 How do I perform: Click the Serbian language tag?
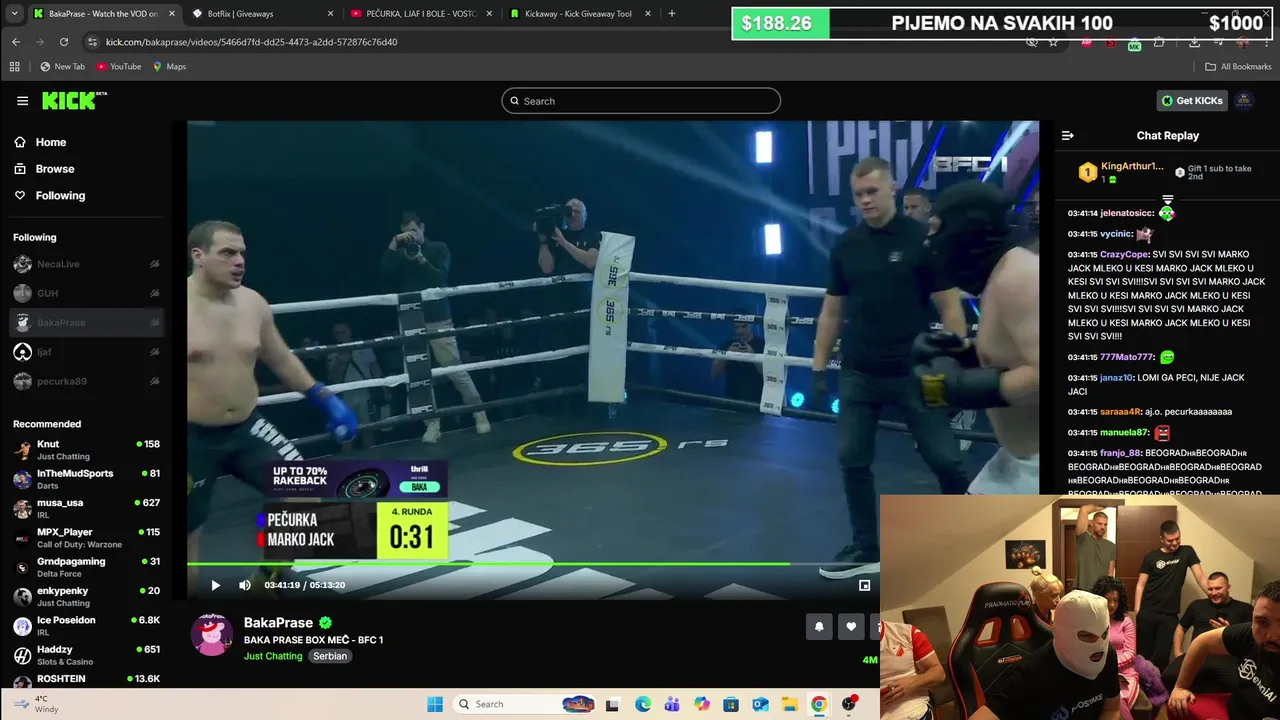tap(330, 656)
